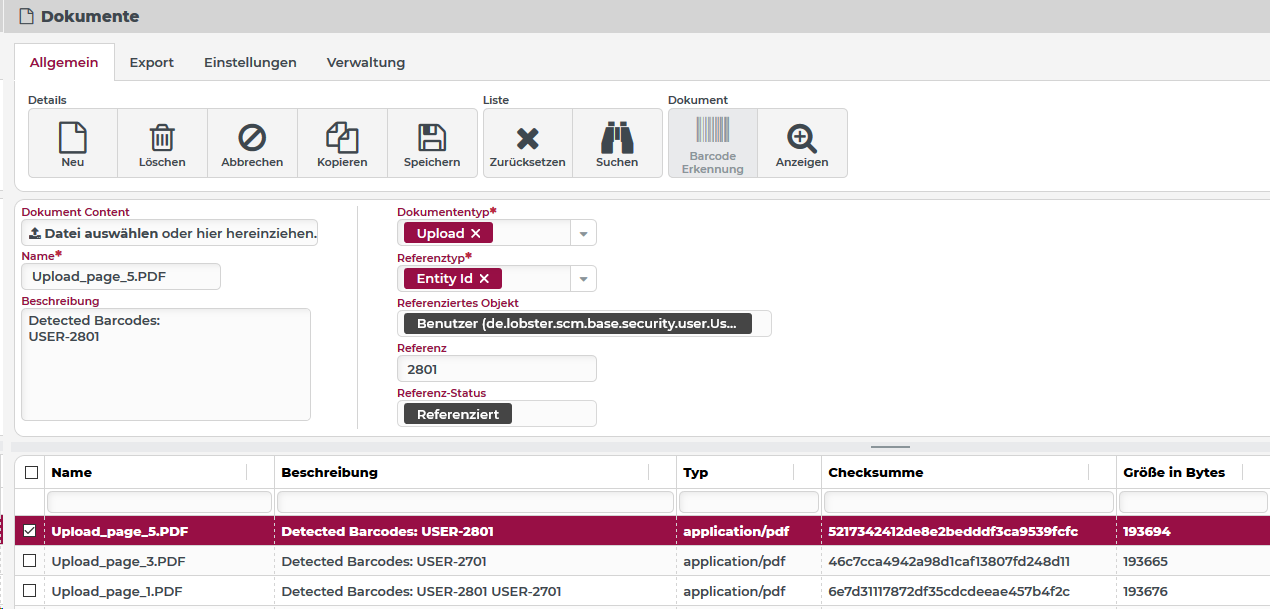
Task: Click the Neu document icon
Action: (x=73, y=137)
